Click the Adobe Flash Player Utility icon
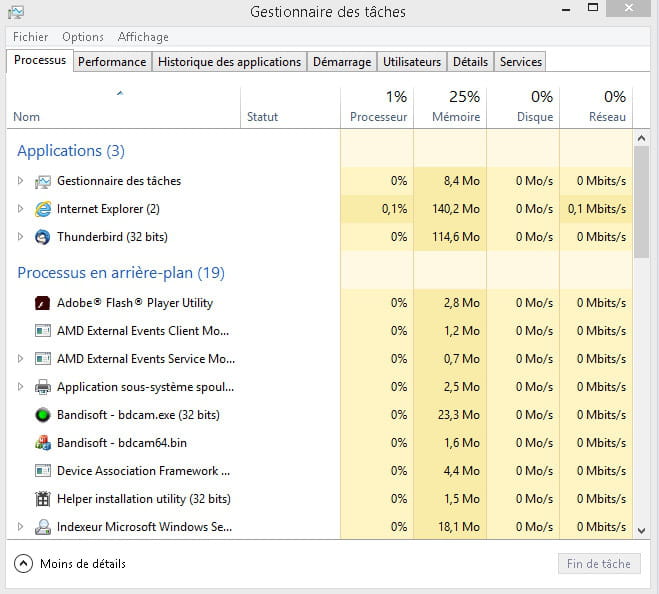This screenshot has height=594, width=659. 42,303
